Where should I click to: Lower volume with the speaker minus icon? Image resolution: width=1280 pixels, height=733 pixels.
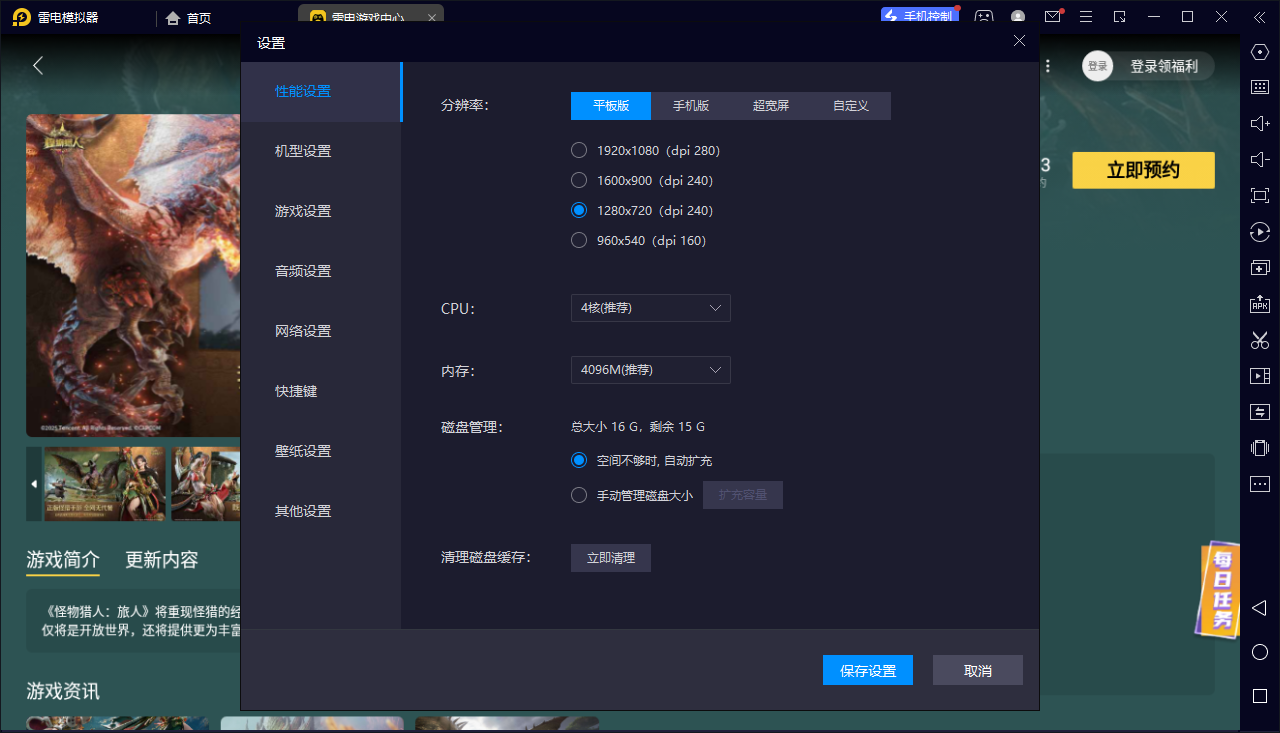tap(1260, 160)
